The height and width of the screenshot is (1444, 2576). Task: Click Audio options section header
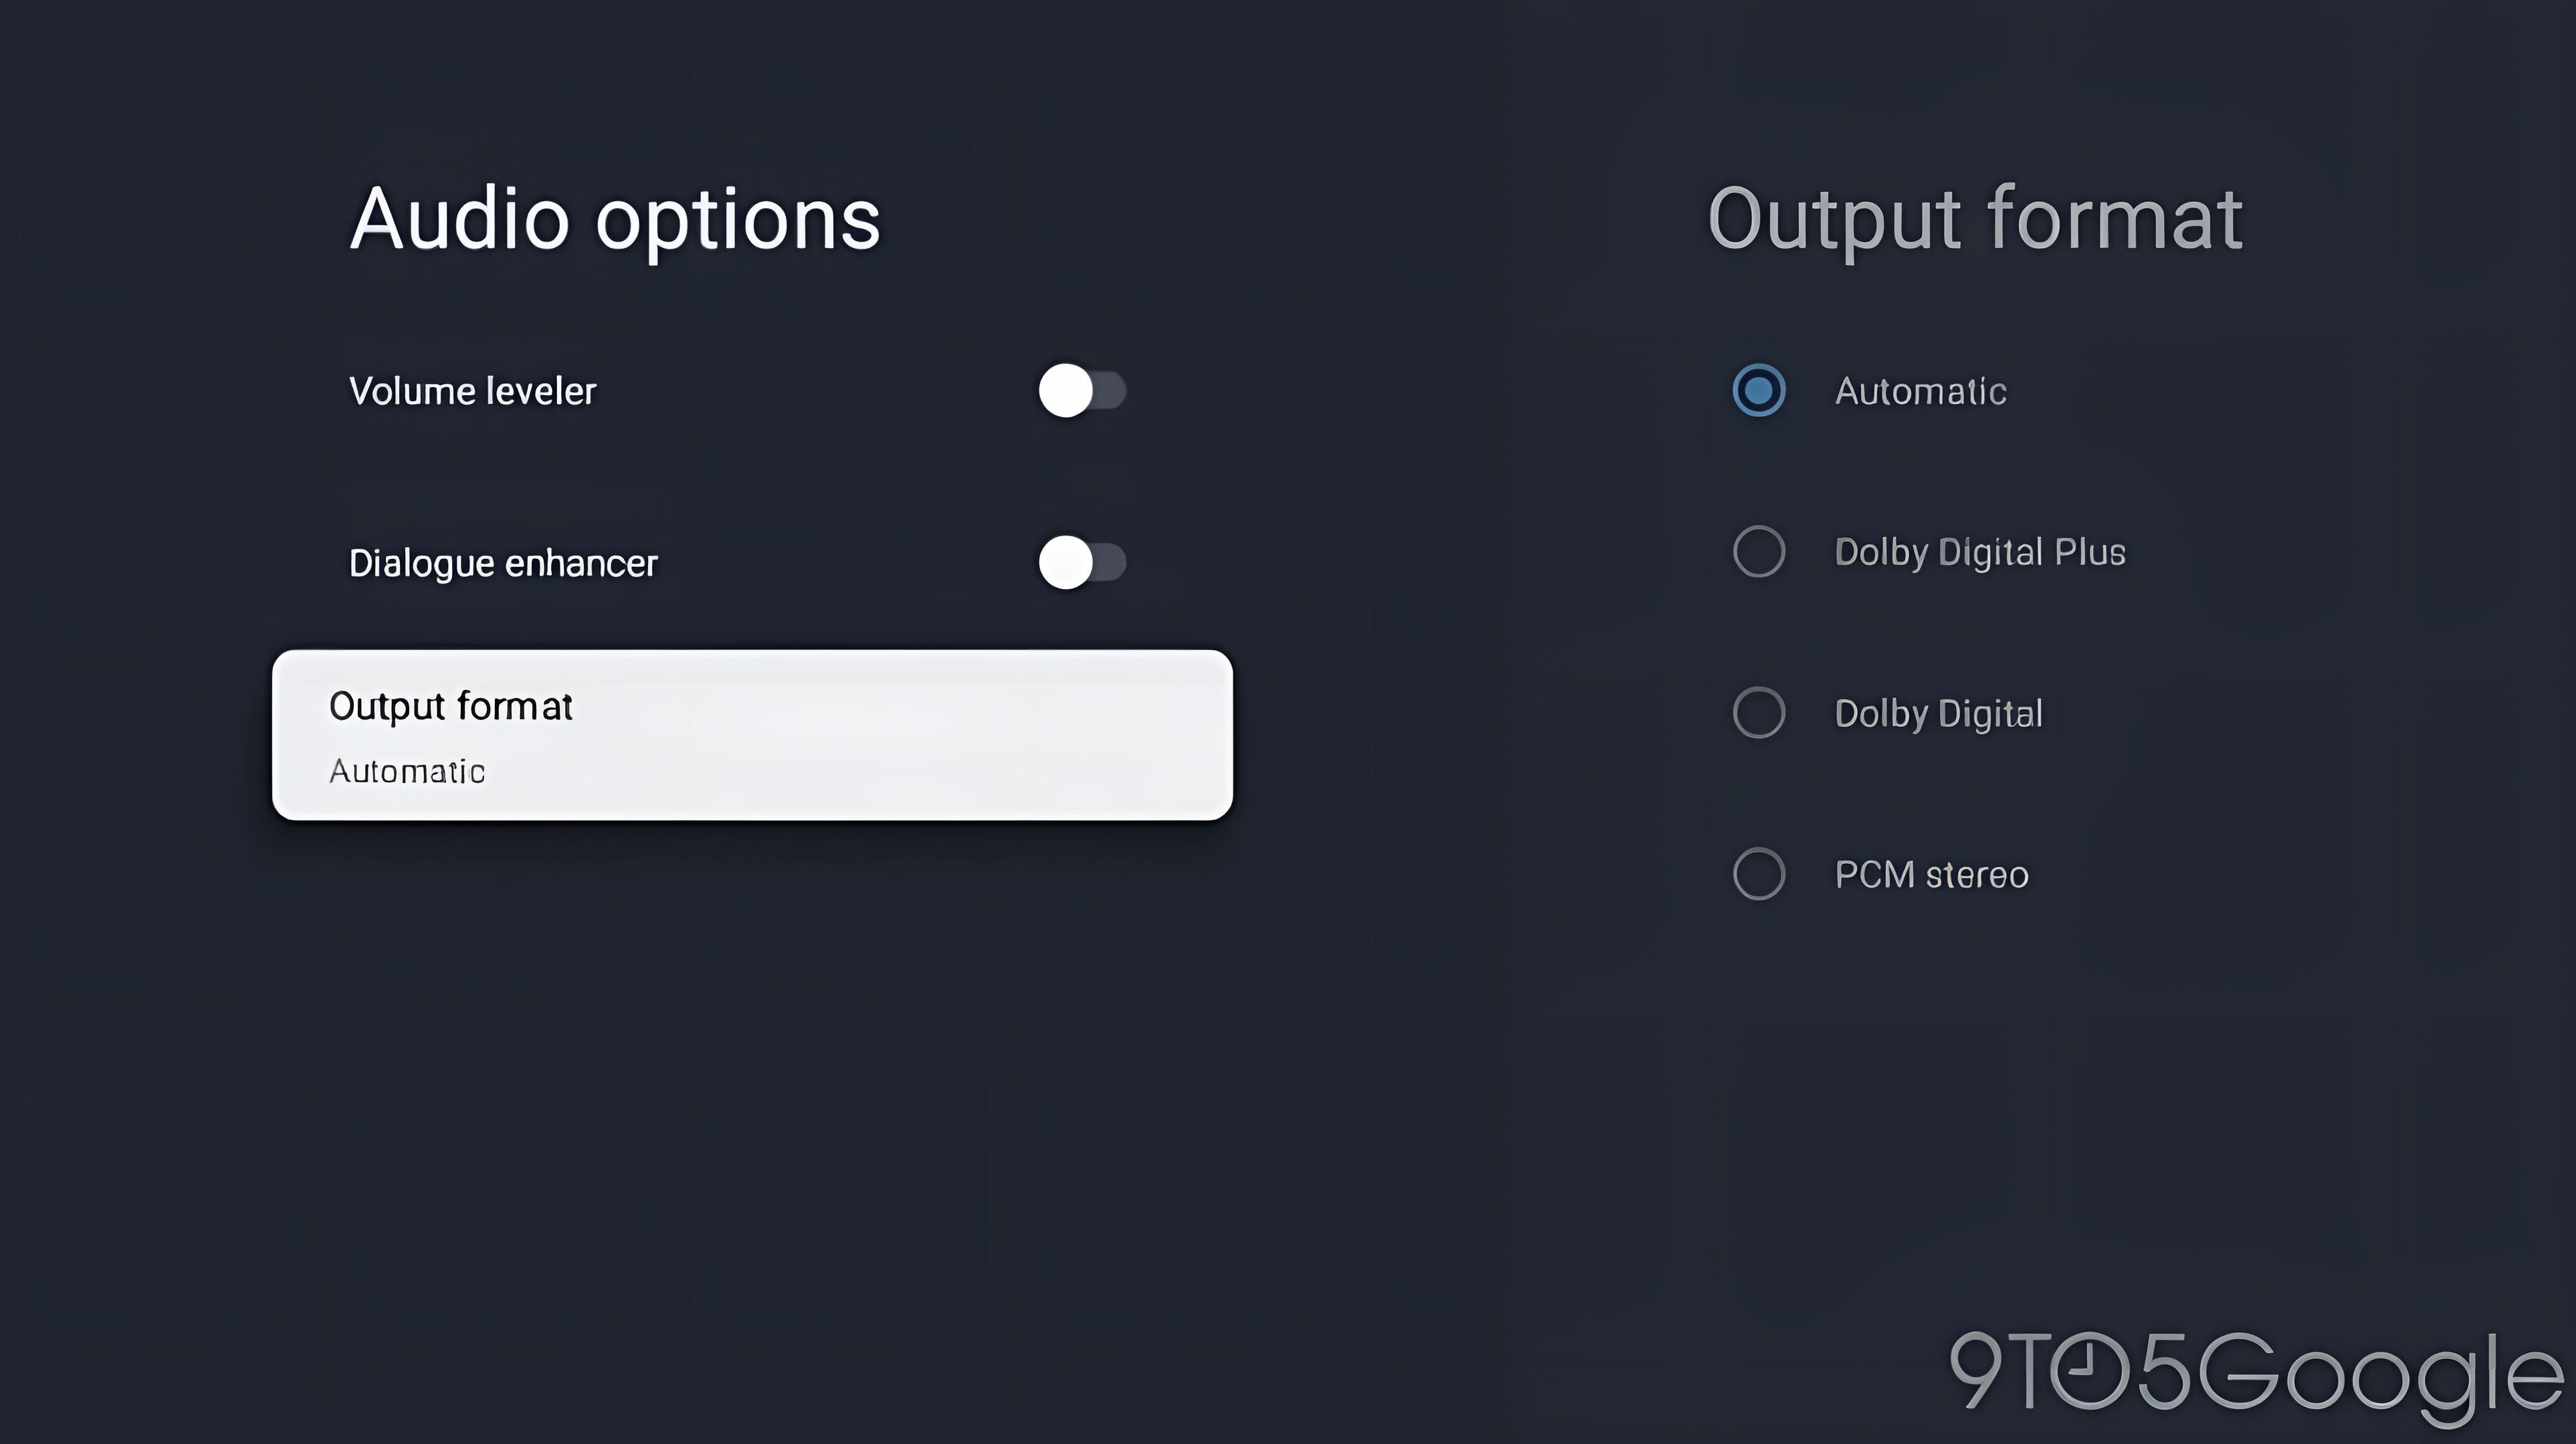(x=616, y=216)
